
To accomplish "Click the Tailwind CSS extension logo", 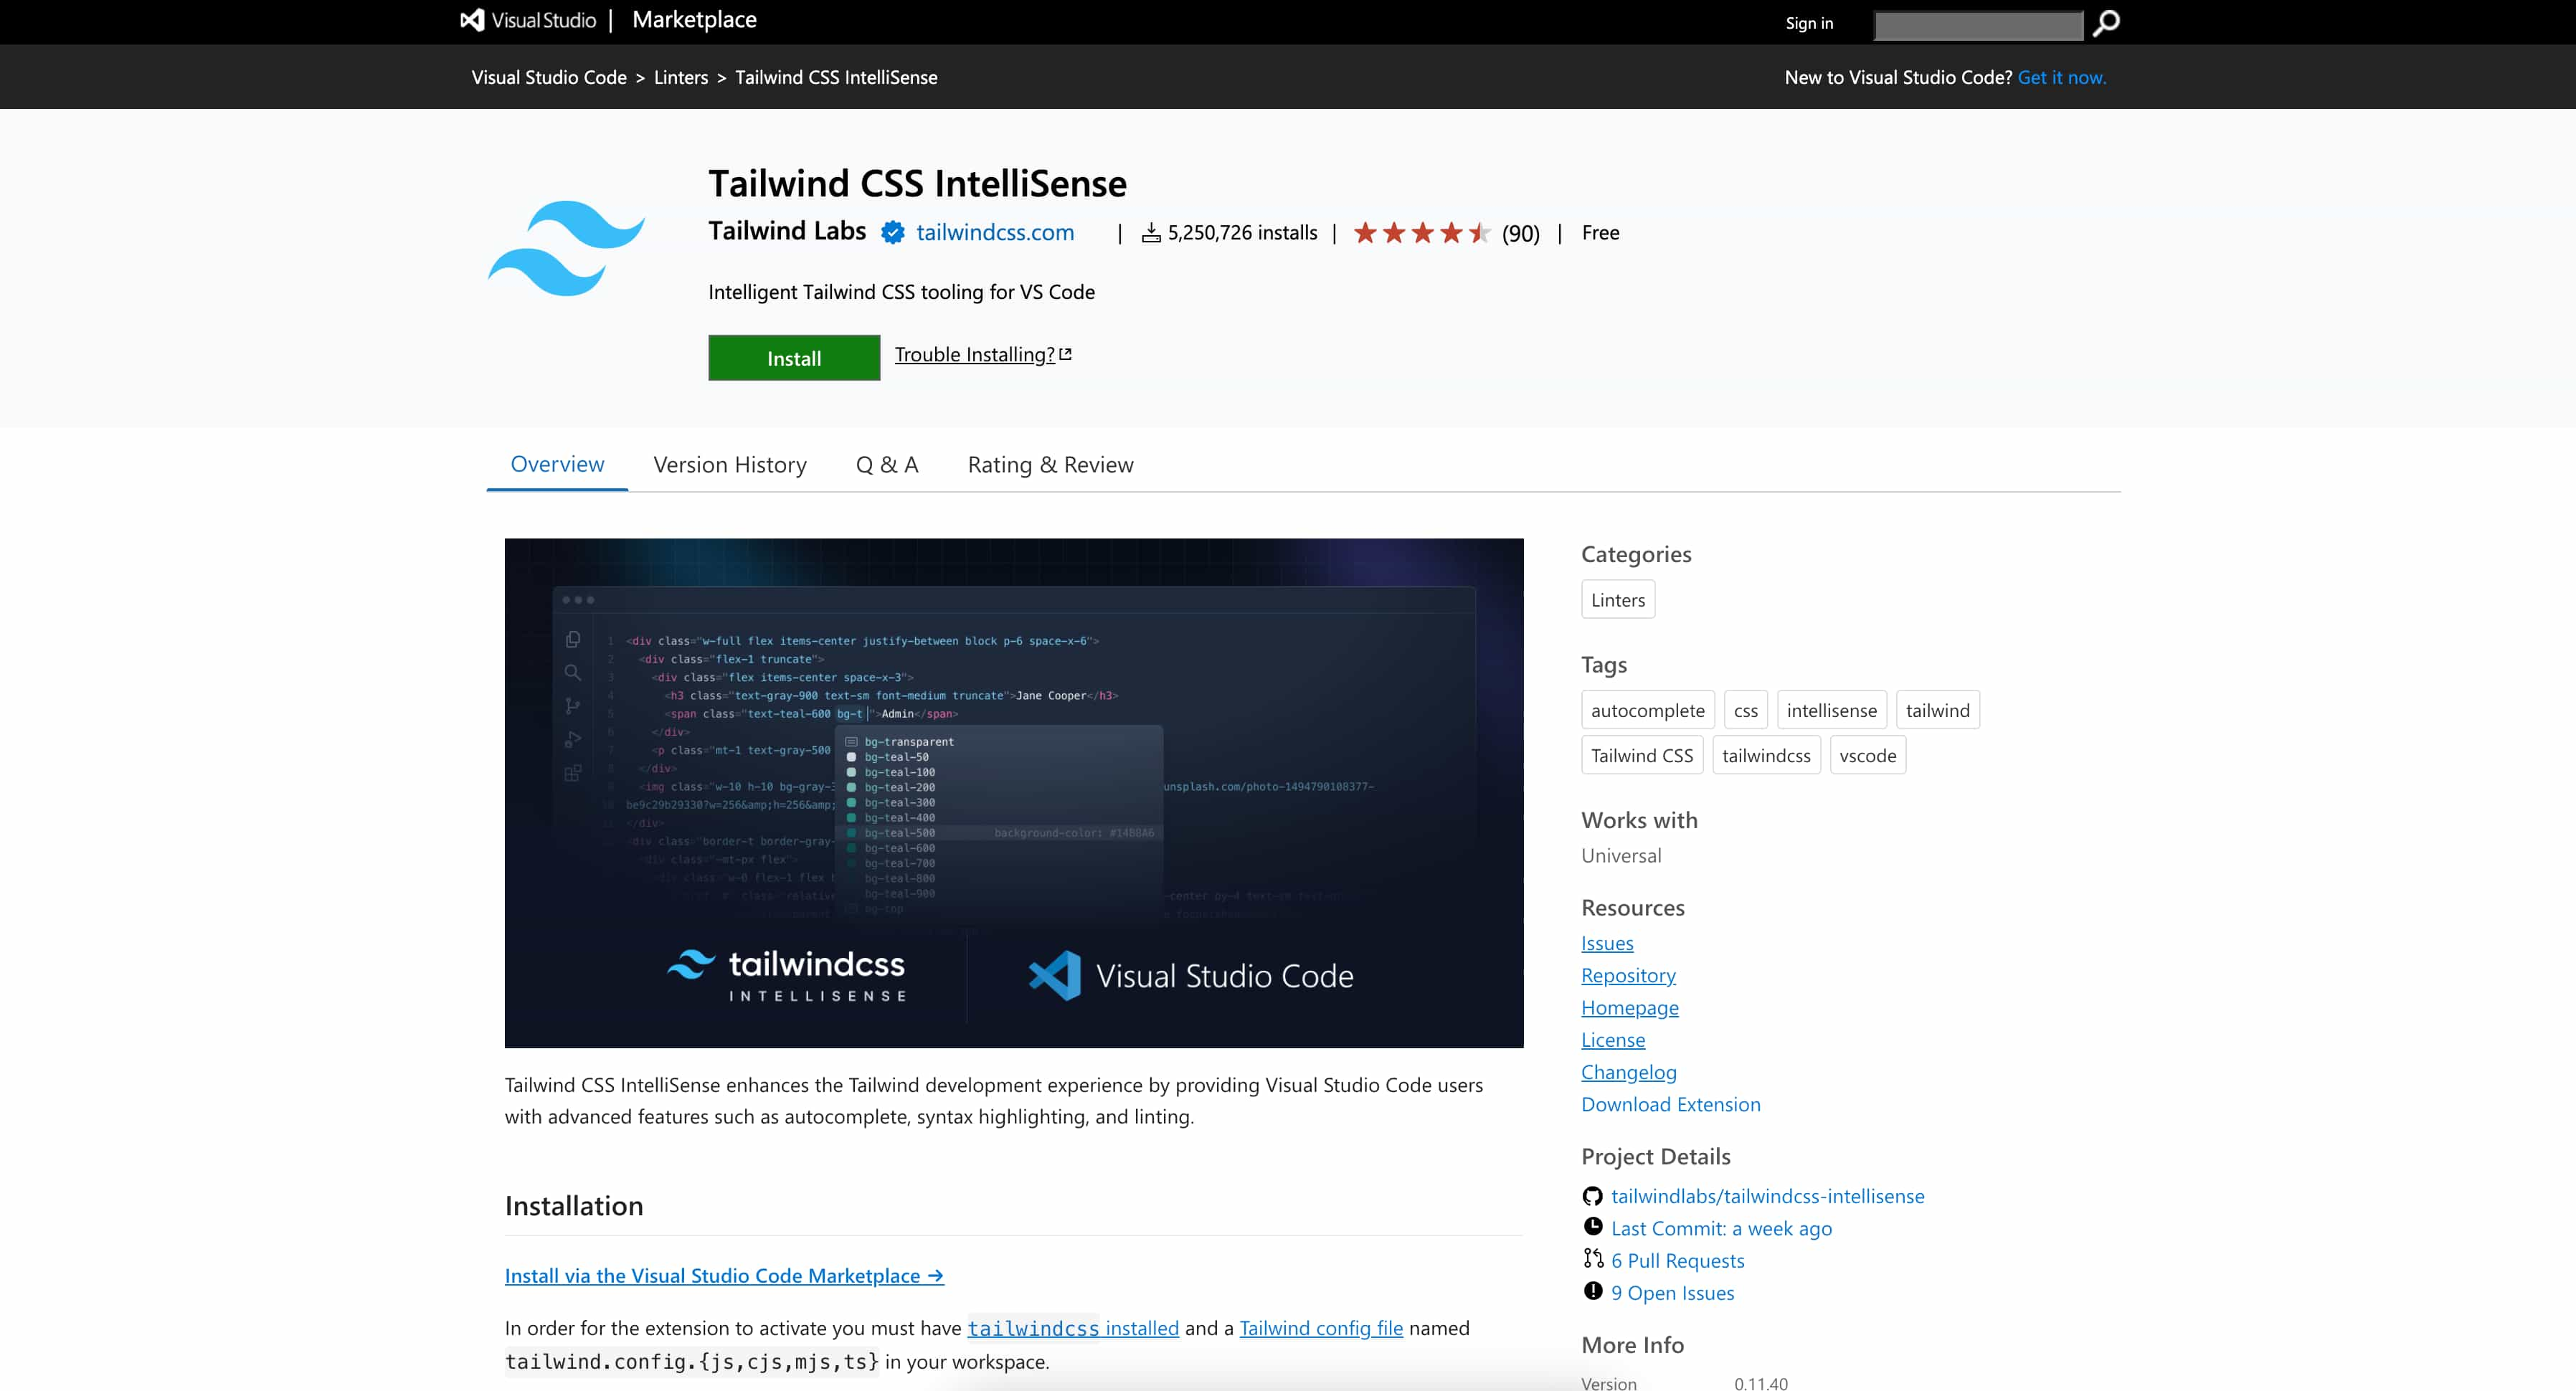I will pos(566,248).
